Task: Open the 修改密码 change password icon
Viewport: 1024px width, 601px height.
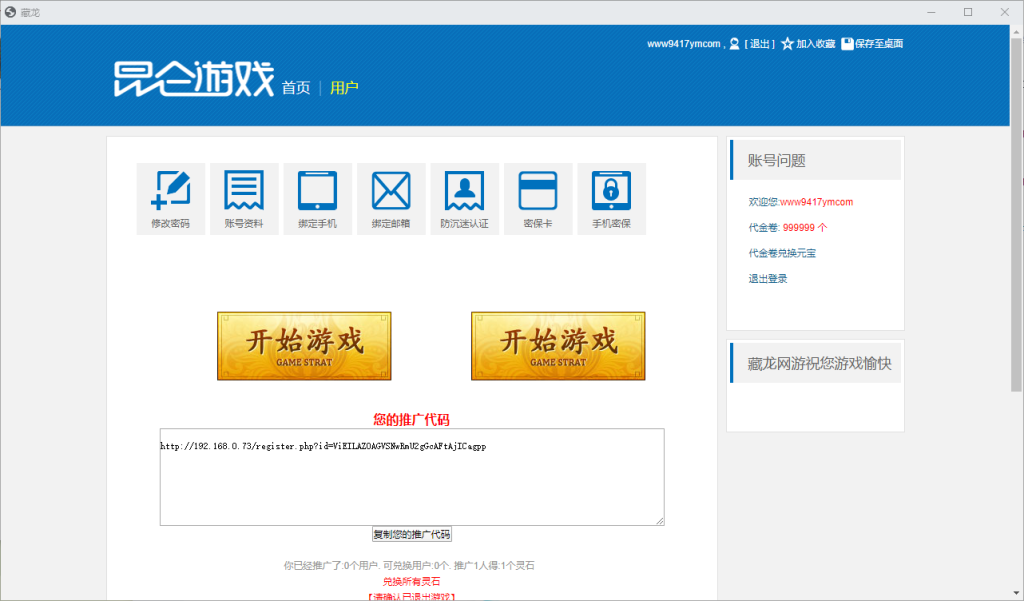Action: coord(170,199)
